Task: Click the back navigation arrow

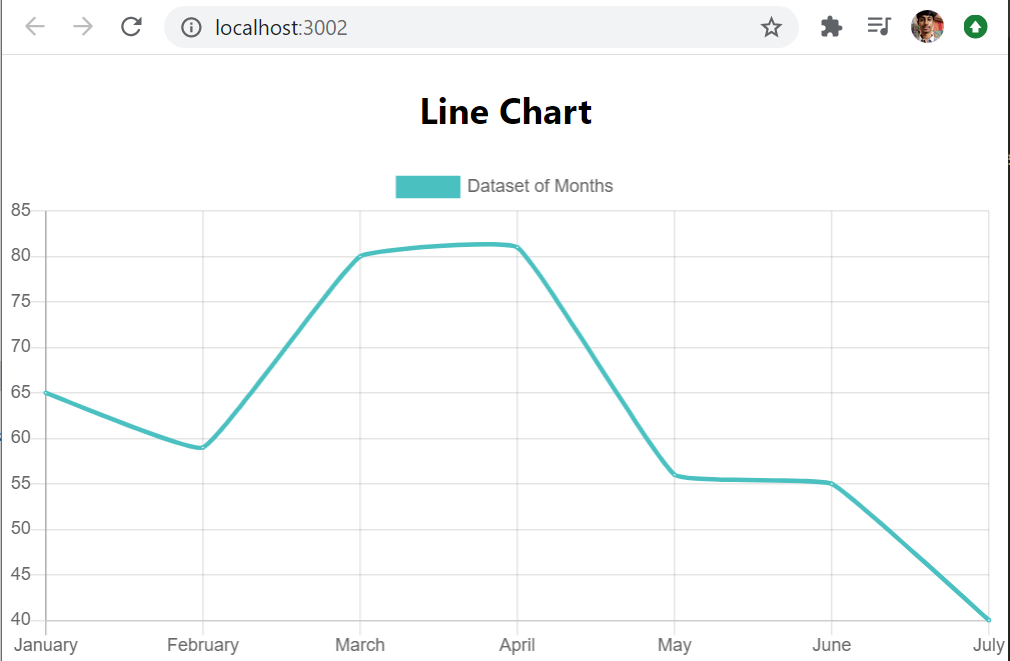Action: click(x=34, y=27)
